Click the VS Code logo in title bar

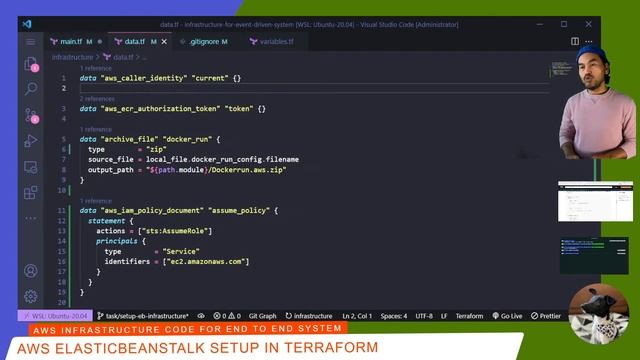point(27,24)
